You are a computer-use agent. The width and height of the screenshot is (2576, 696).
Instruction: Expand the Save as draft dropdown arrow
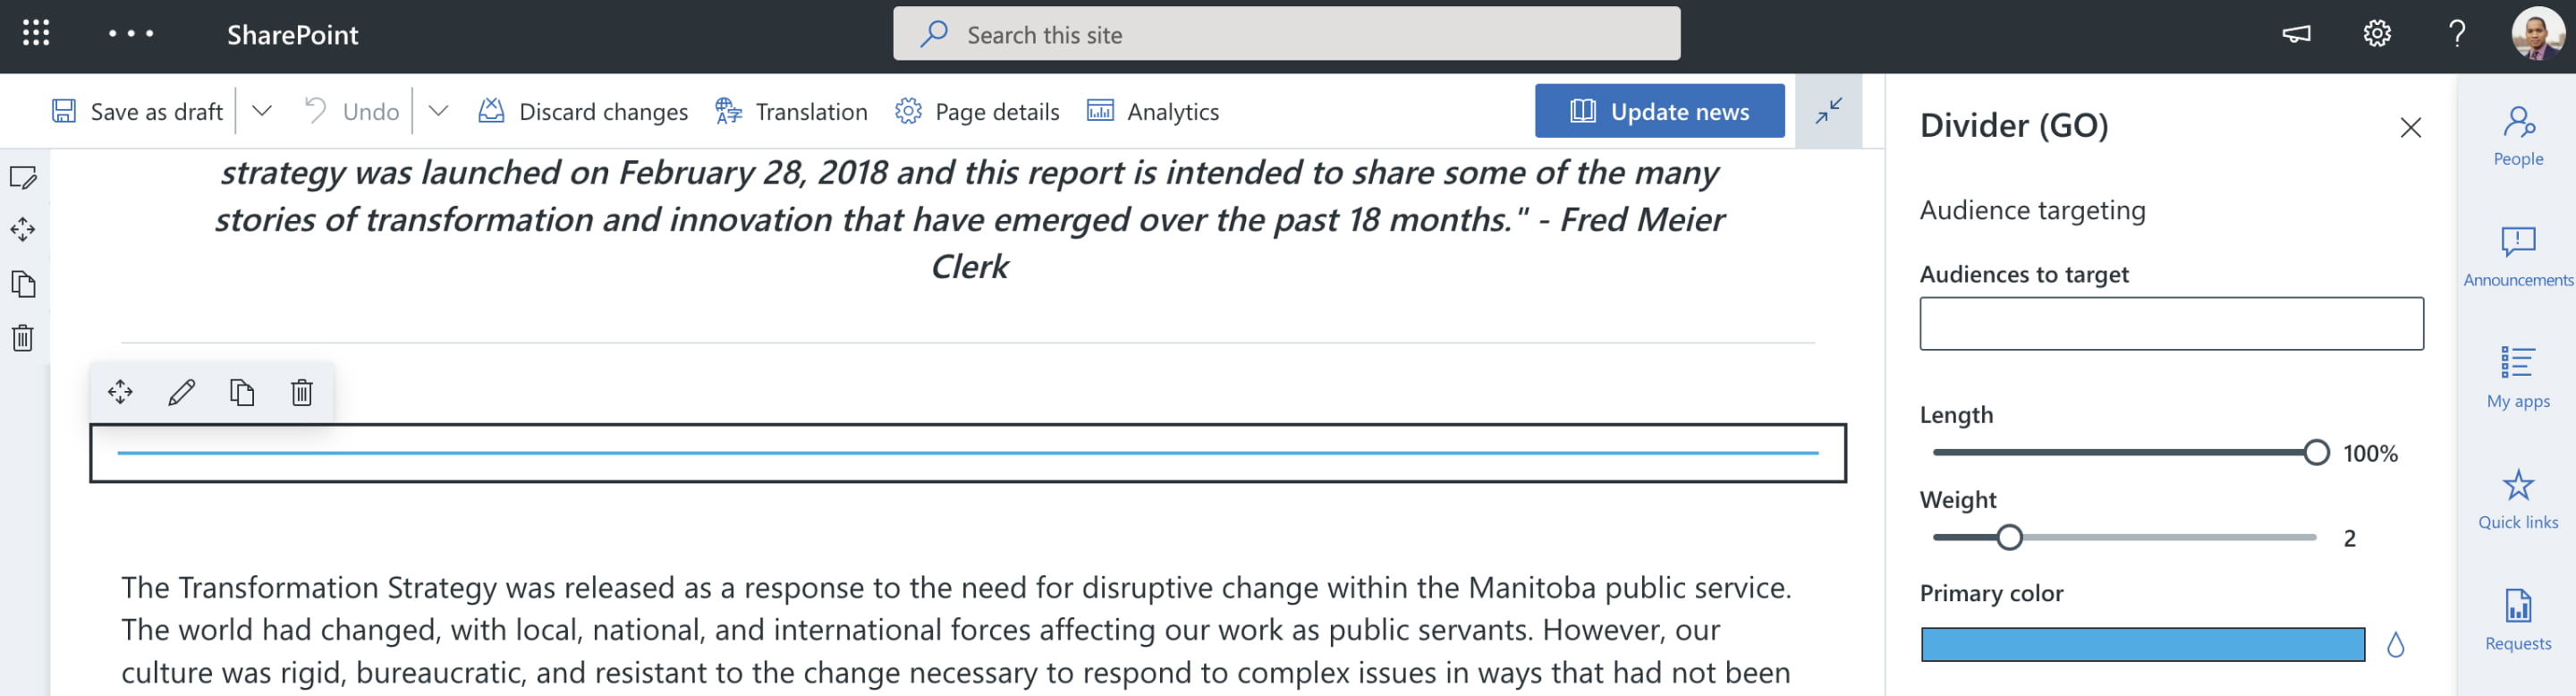coord(262,111)
